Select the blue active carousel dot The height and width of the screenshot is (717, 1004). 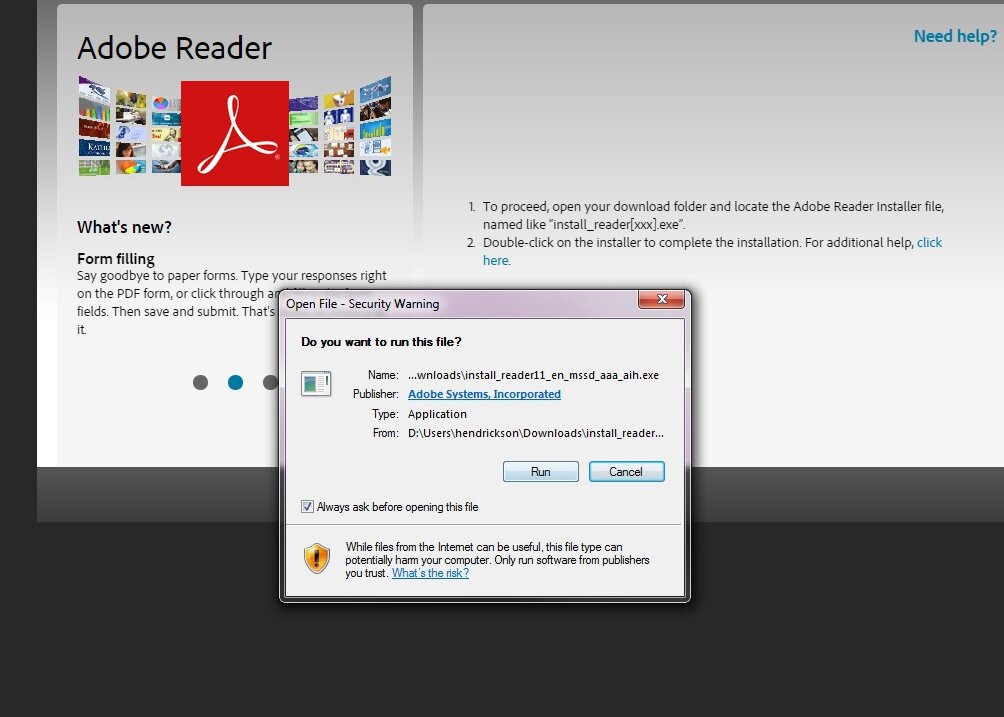pyautogui.click(x=235, y=382)
